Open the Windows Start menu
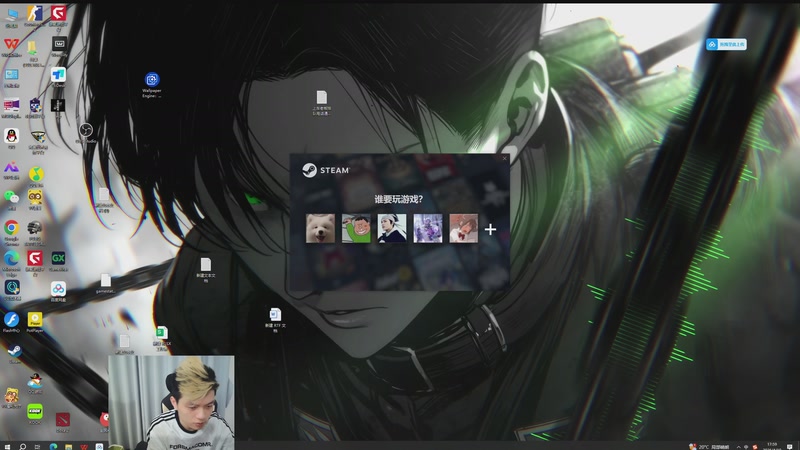Viewport: 800px width, 450px height. [7, 446]
